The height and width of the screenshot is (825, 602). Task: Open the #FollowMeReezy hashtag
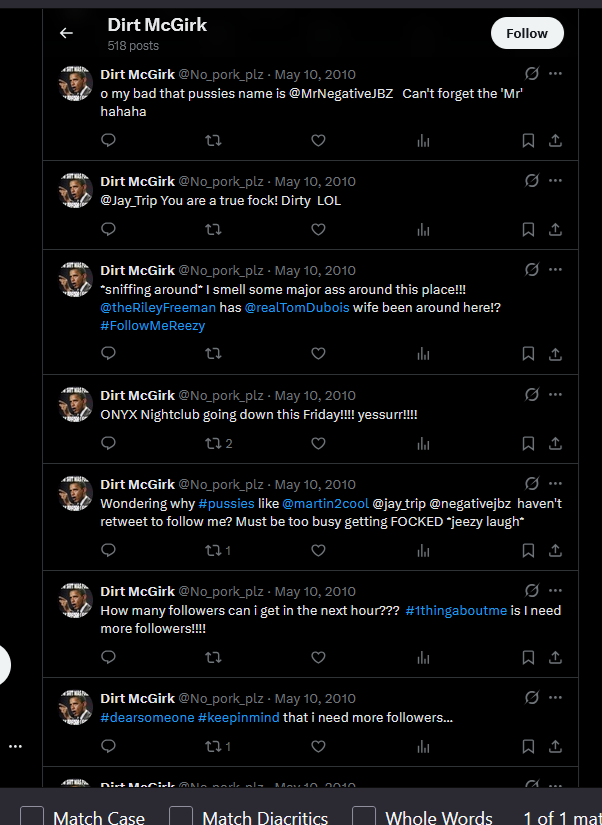(x=153, y=326)
